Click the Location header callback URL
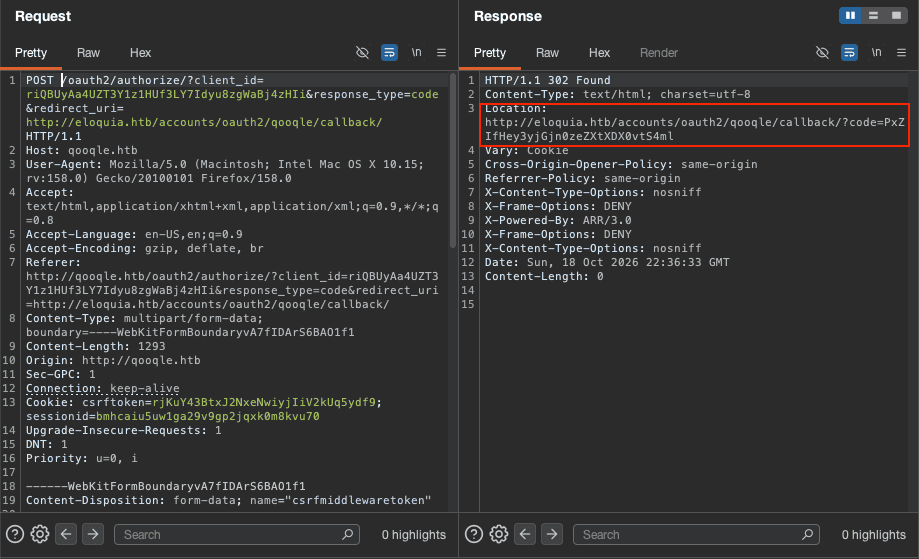Screen dimensions: 919x559 point(695,129)
